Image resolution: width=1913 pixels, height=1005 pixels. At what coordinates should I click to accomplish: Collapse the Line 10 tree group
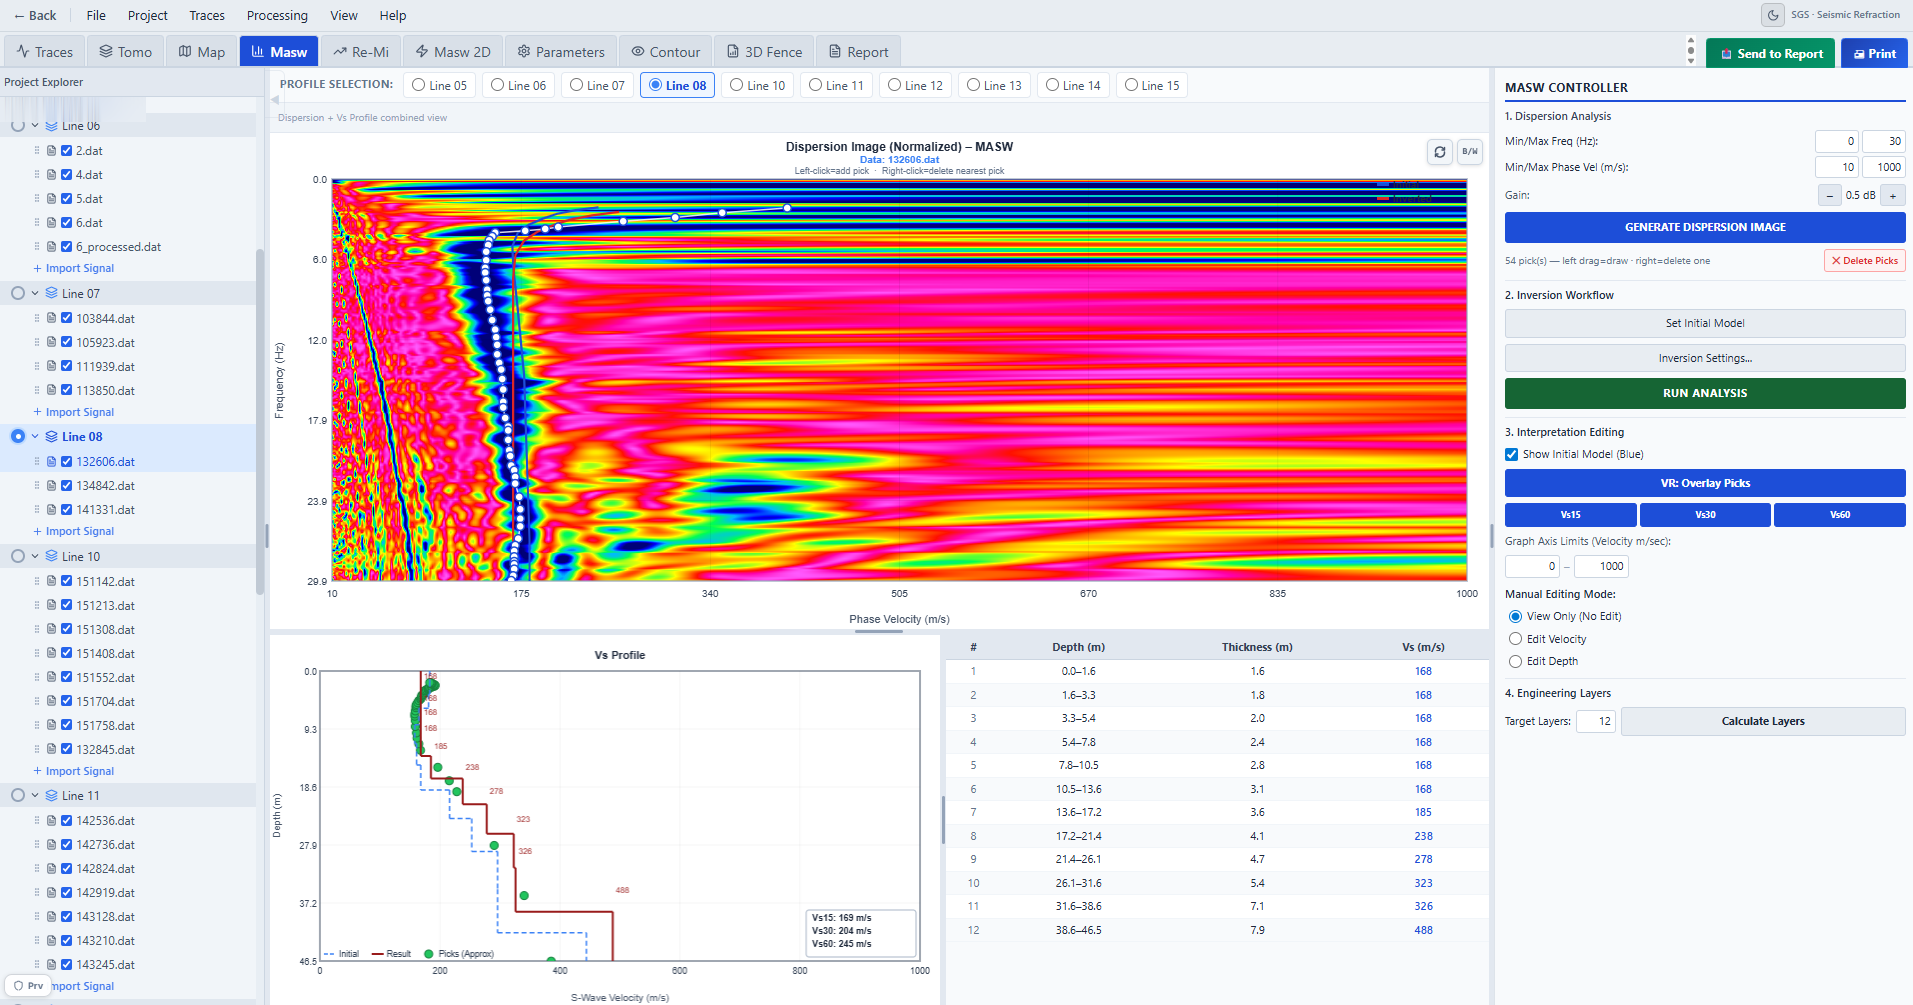click(35, 557)
